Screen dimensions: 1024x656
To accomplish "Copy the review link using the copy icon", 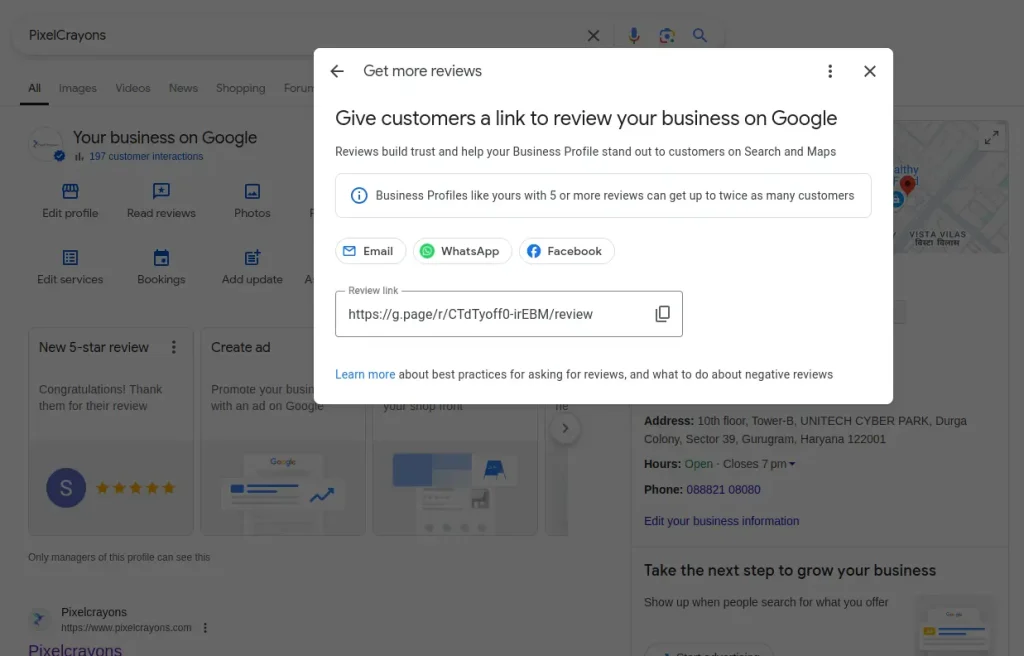I will click(x=662, y=313).
